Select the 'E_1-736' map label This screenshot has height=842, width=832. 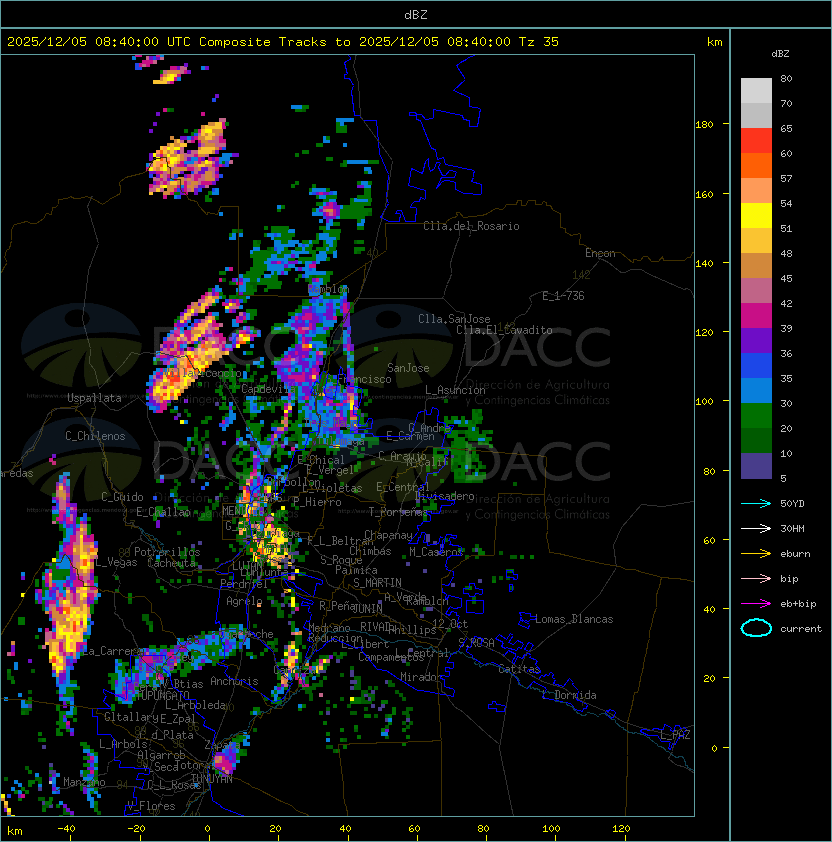coord(563,296)
